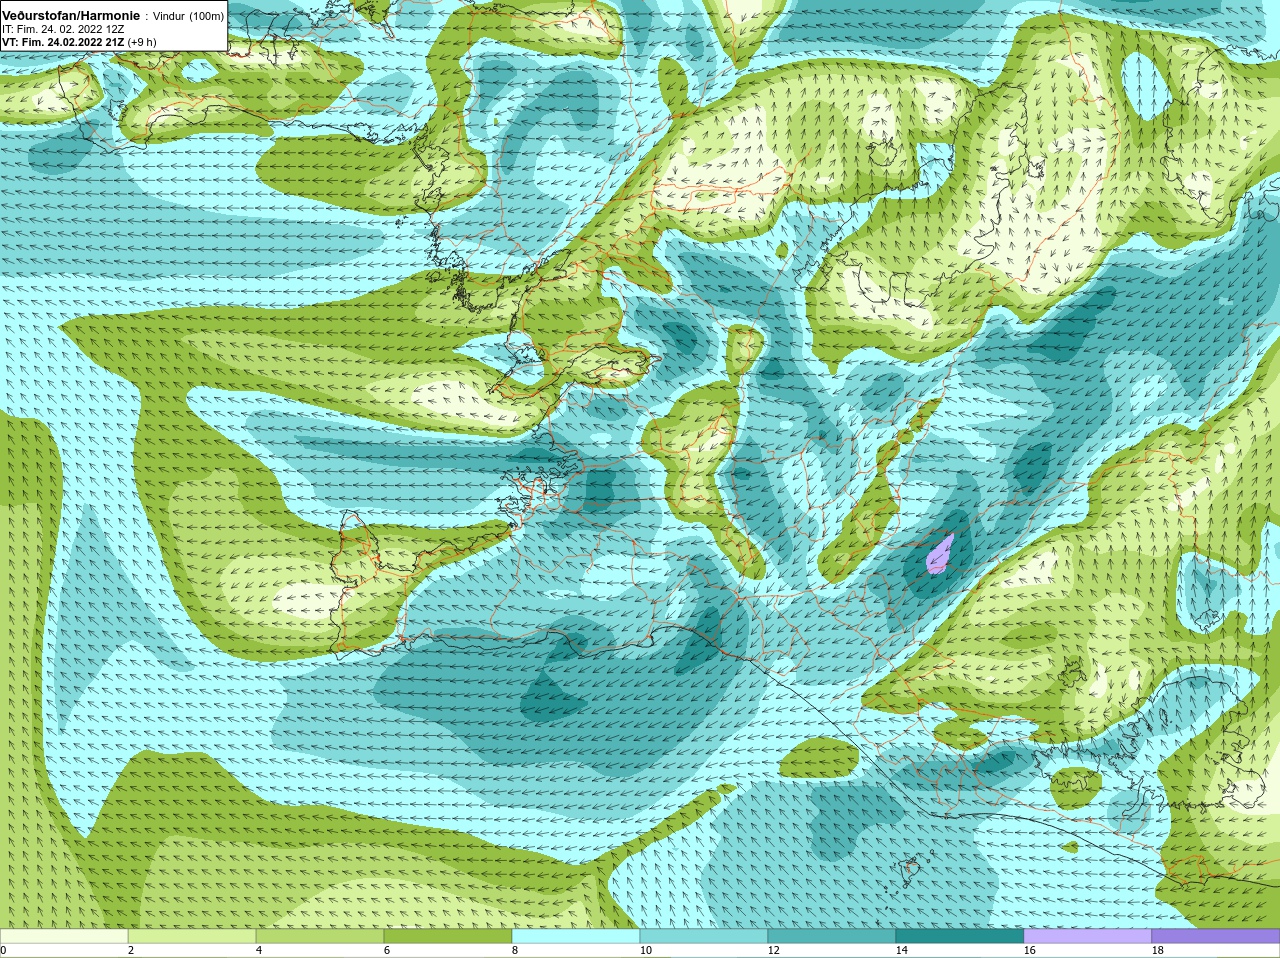Select the above-18 darker purple legend swatch
This screenshot has width=1280, height=958.
(1216, 936)
